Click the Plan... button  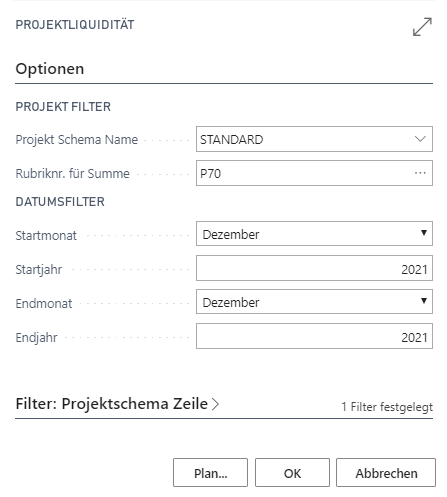point(210,473)
